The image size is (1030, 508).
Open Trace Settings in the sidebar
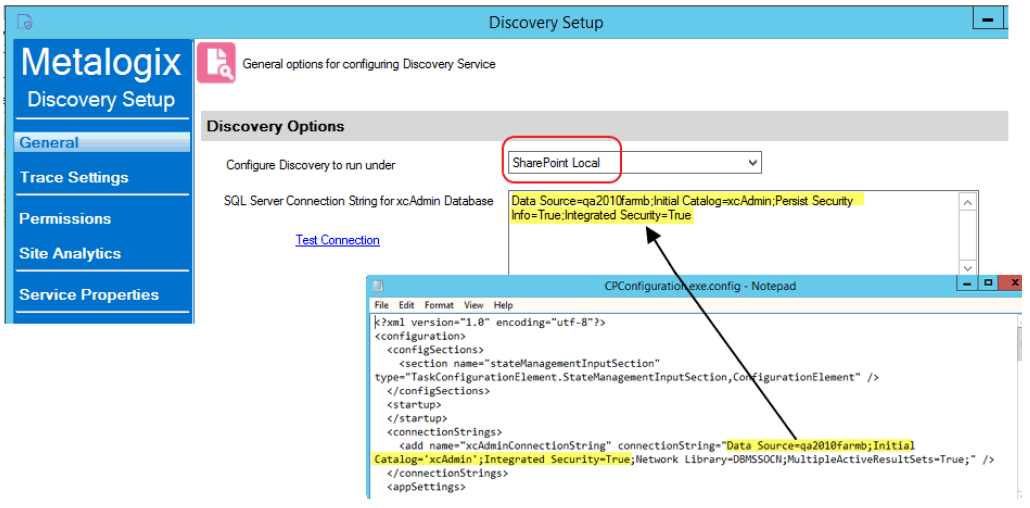pyautogui.click(x=74, y=177)
